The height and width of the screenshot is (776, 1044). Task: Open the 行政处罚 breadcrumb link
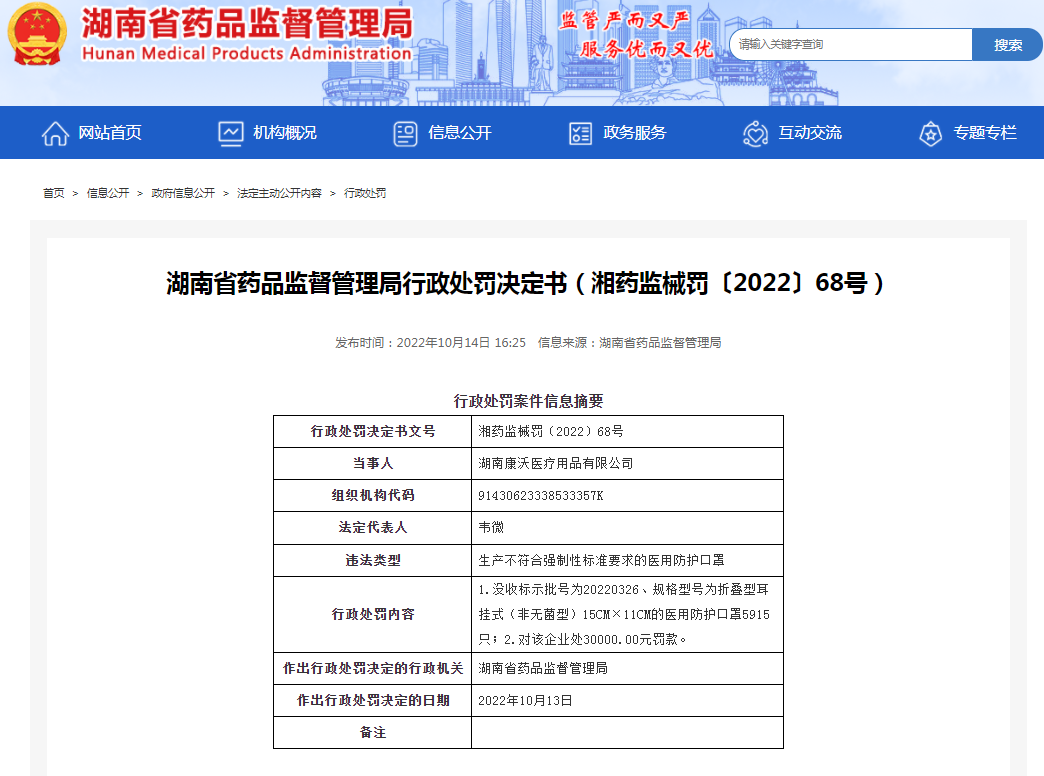[365, 193]
